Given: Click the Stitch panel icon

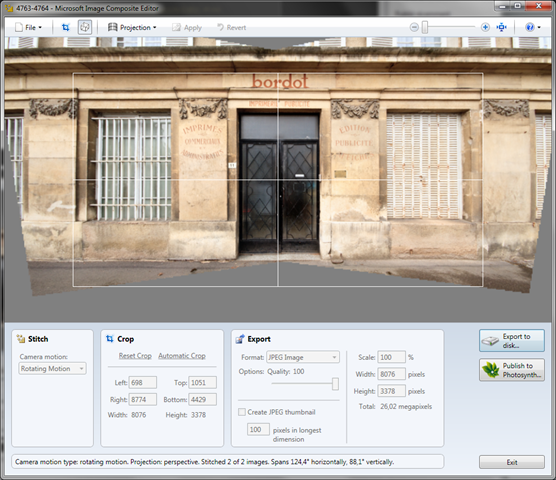Looking at the screenshot, I should (21, 339).
